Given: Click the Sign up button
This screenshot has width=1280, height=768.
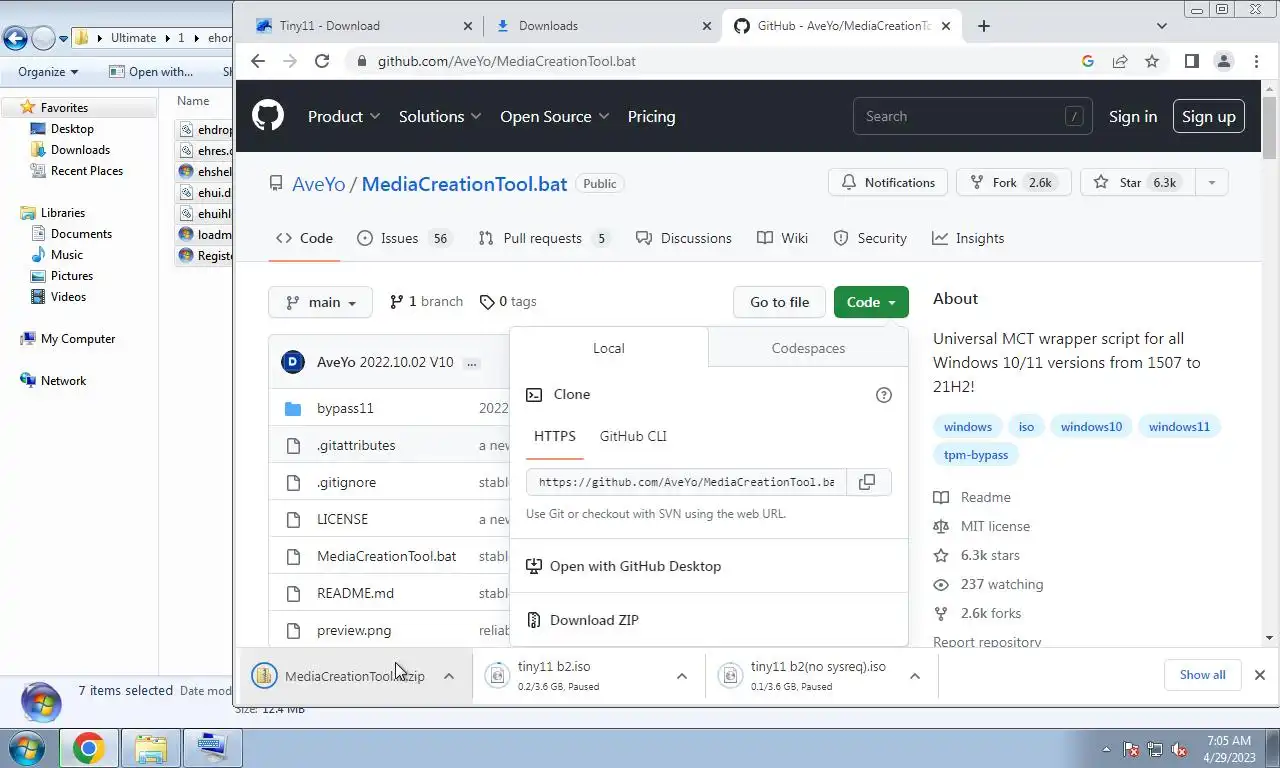Looking at the screenshot, I should (1209, 116).
